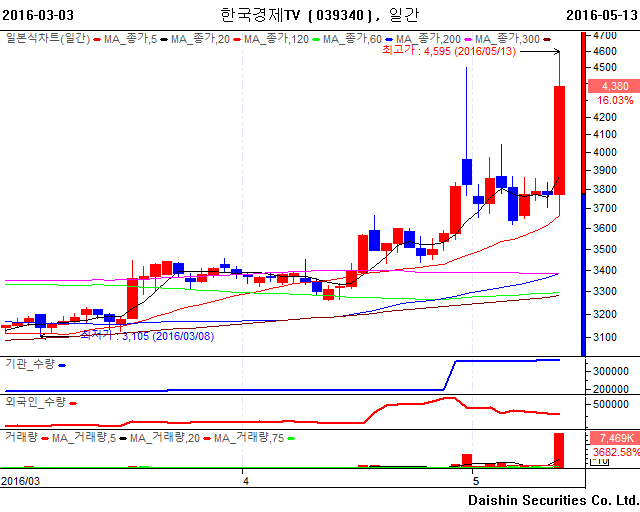Click the MA_종가,120 legend entry

(276, 39)
